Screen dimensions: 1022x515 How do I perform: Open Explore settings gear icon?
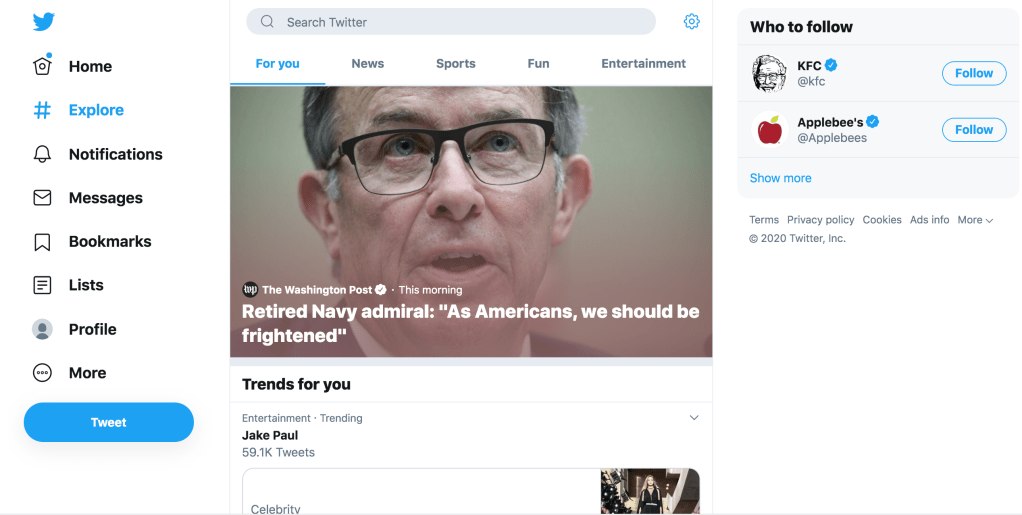pos(691,22)
